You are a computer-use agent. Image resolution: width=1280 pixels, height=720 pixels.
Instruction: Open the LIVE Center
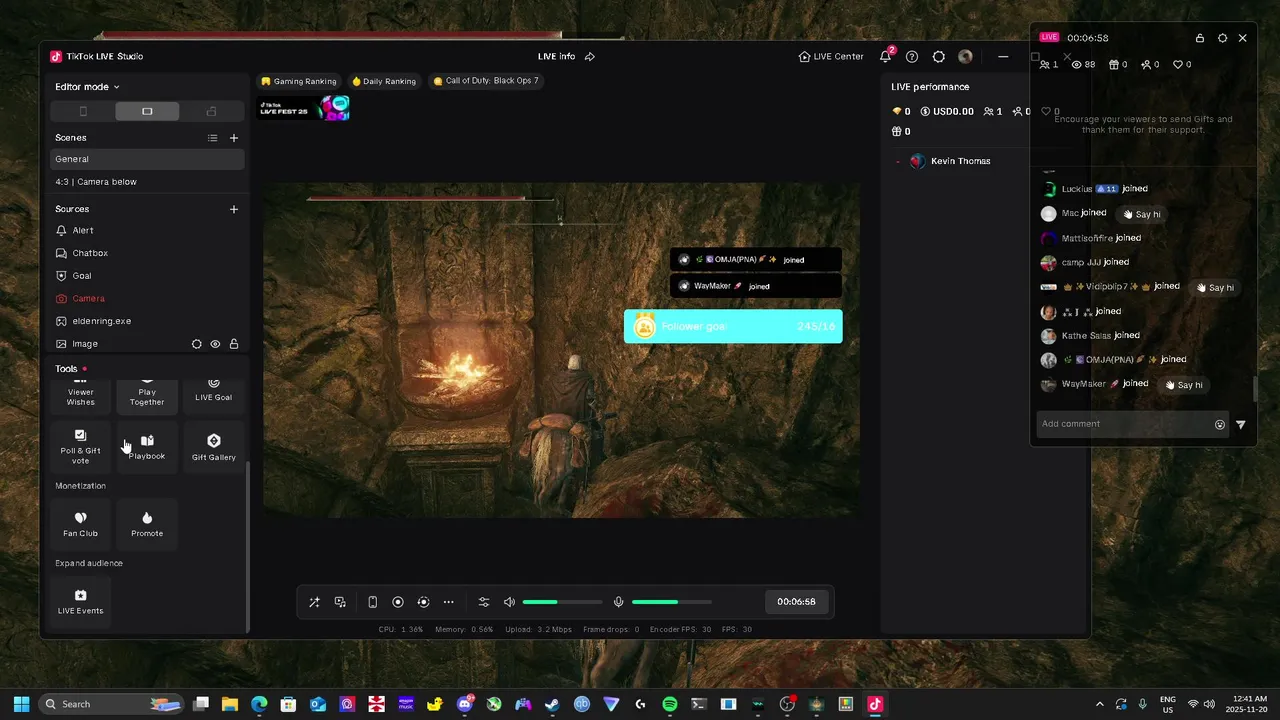831,56
